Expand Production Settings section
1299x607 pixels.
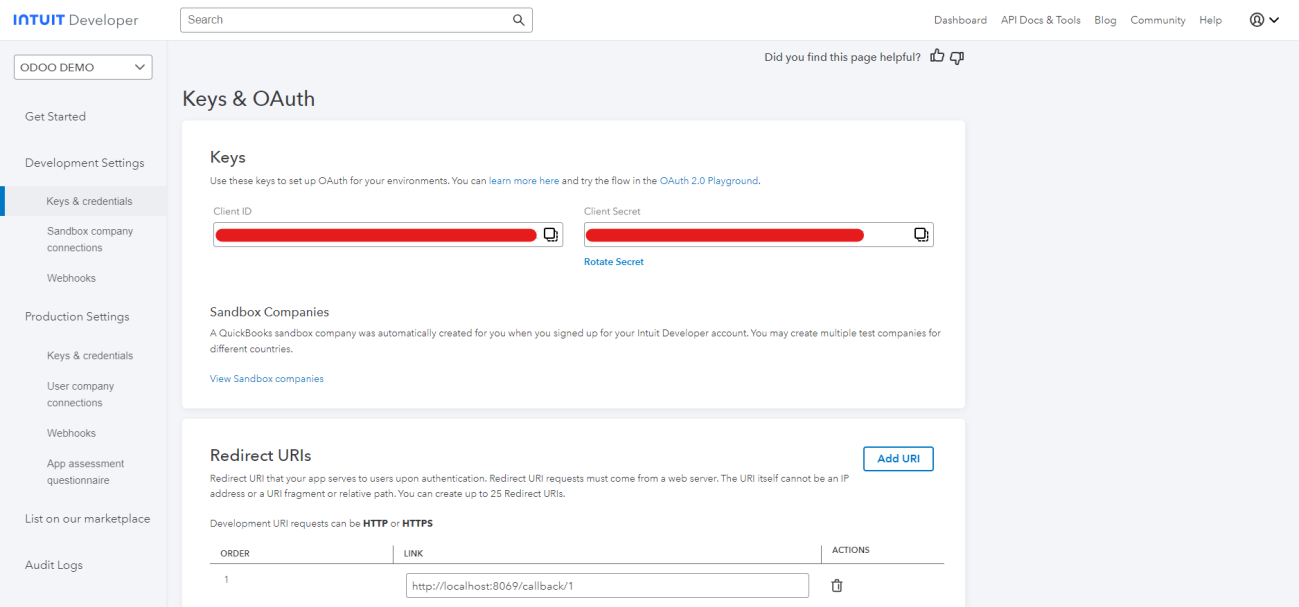click(x=77, y=317)
